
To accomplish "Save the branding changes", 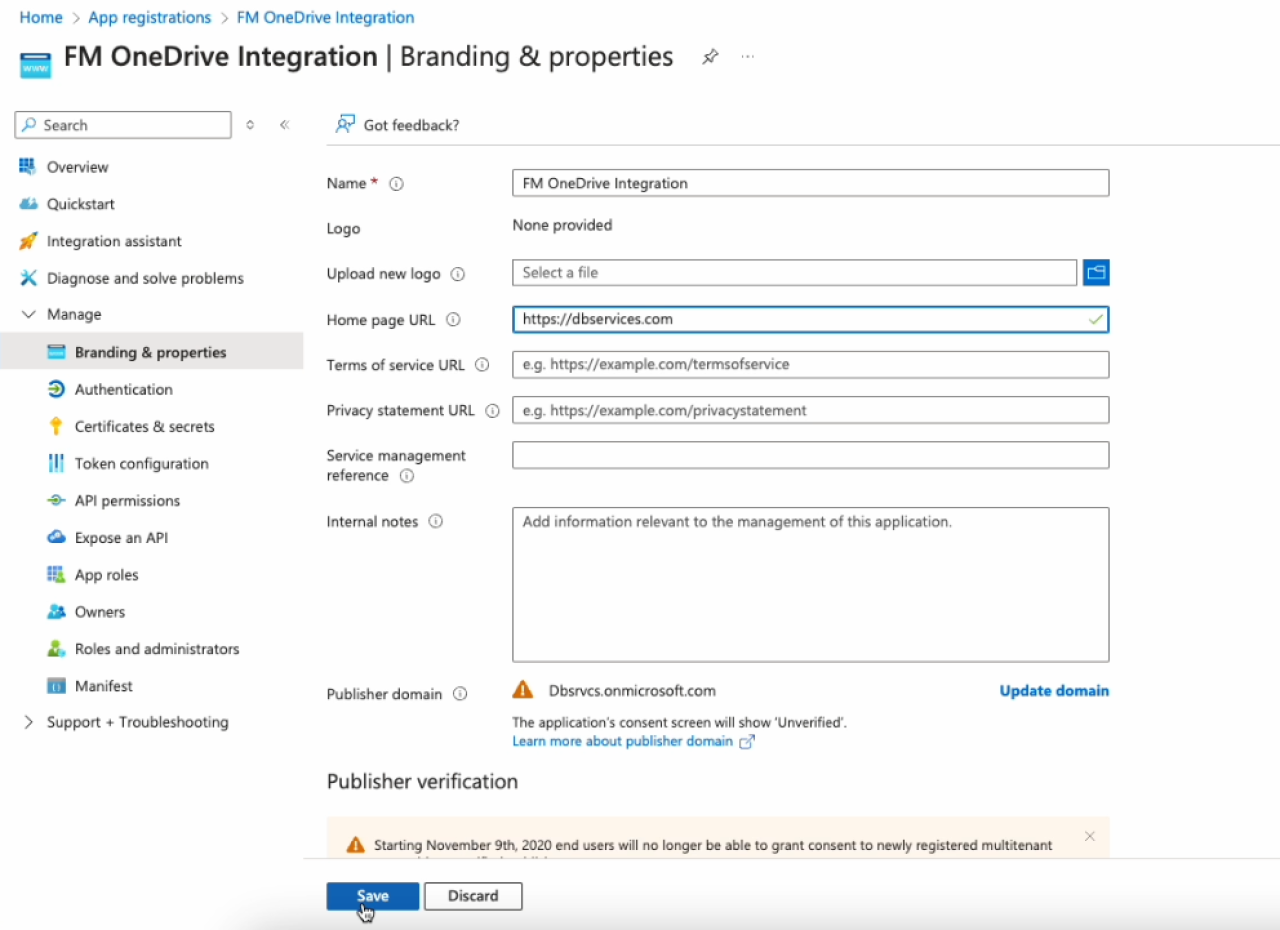I will pos(373,896).
